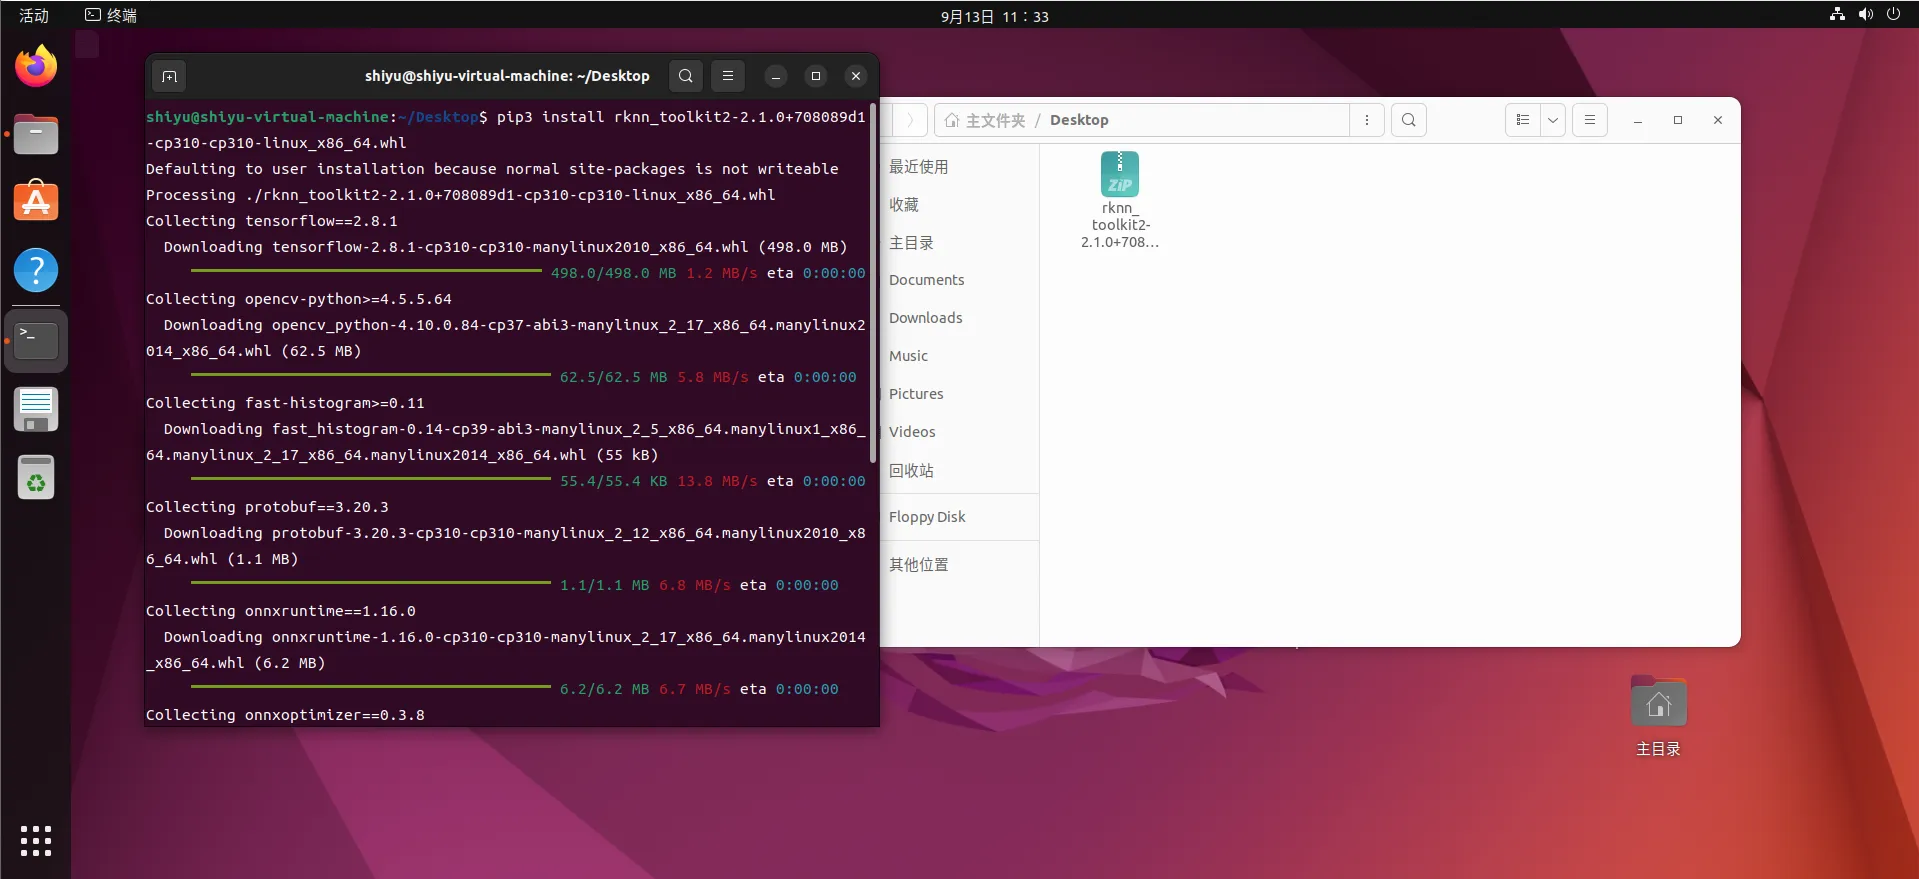Select Documents in the sidebar
The height and width of the screenshot is (879, 1919).
[x=926, y=280]
